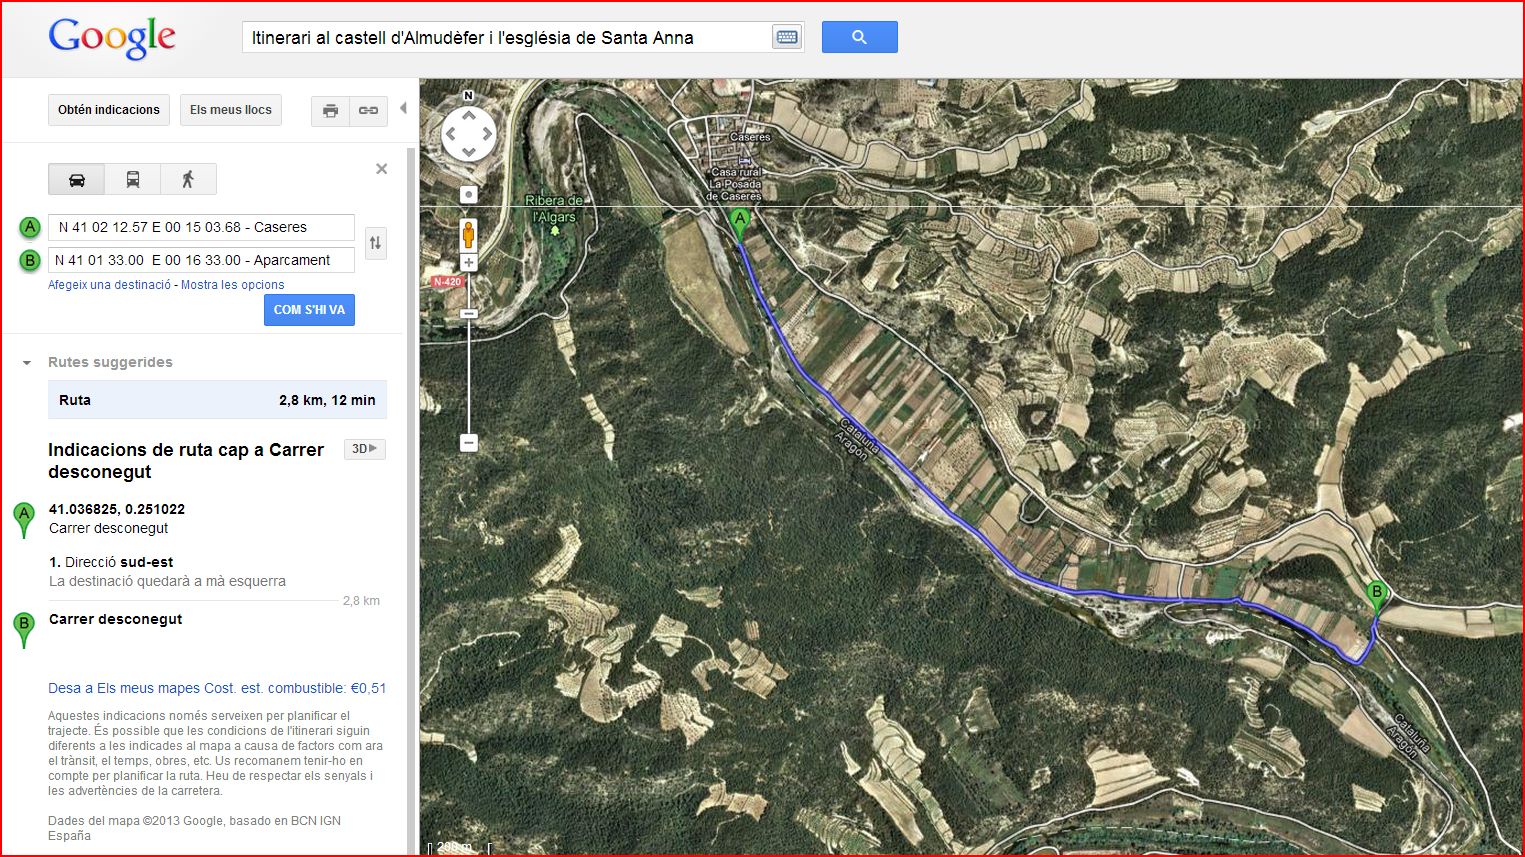
Task: Click the map zoom slider handle
Action: point(468,314)
